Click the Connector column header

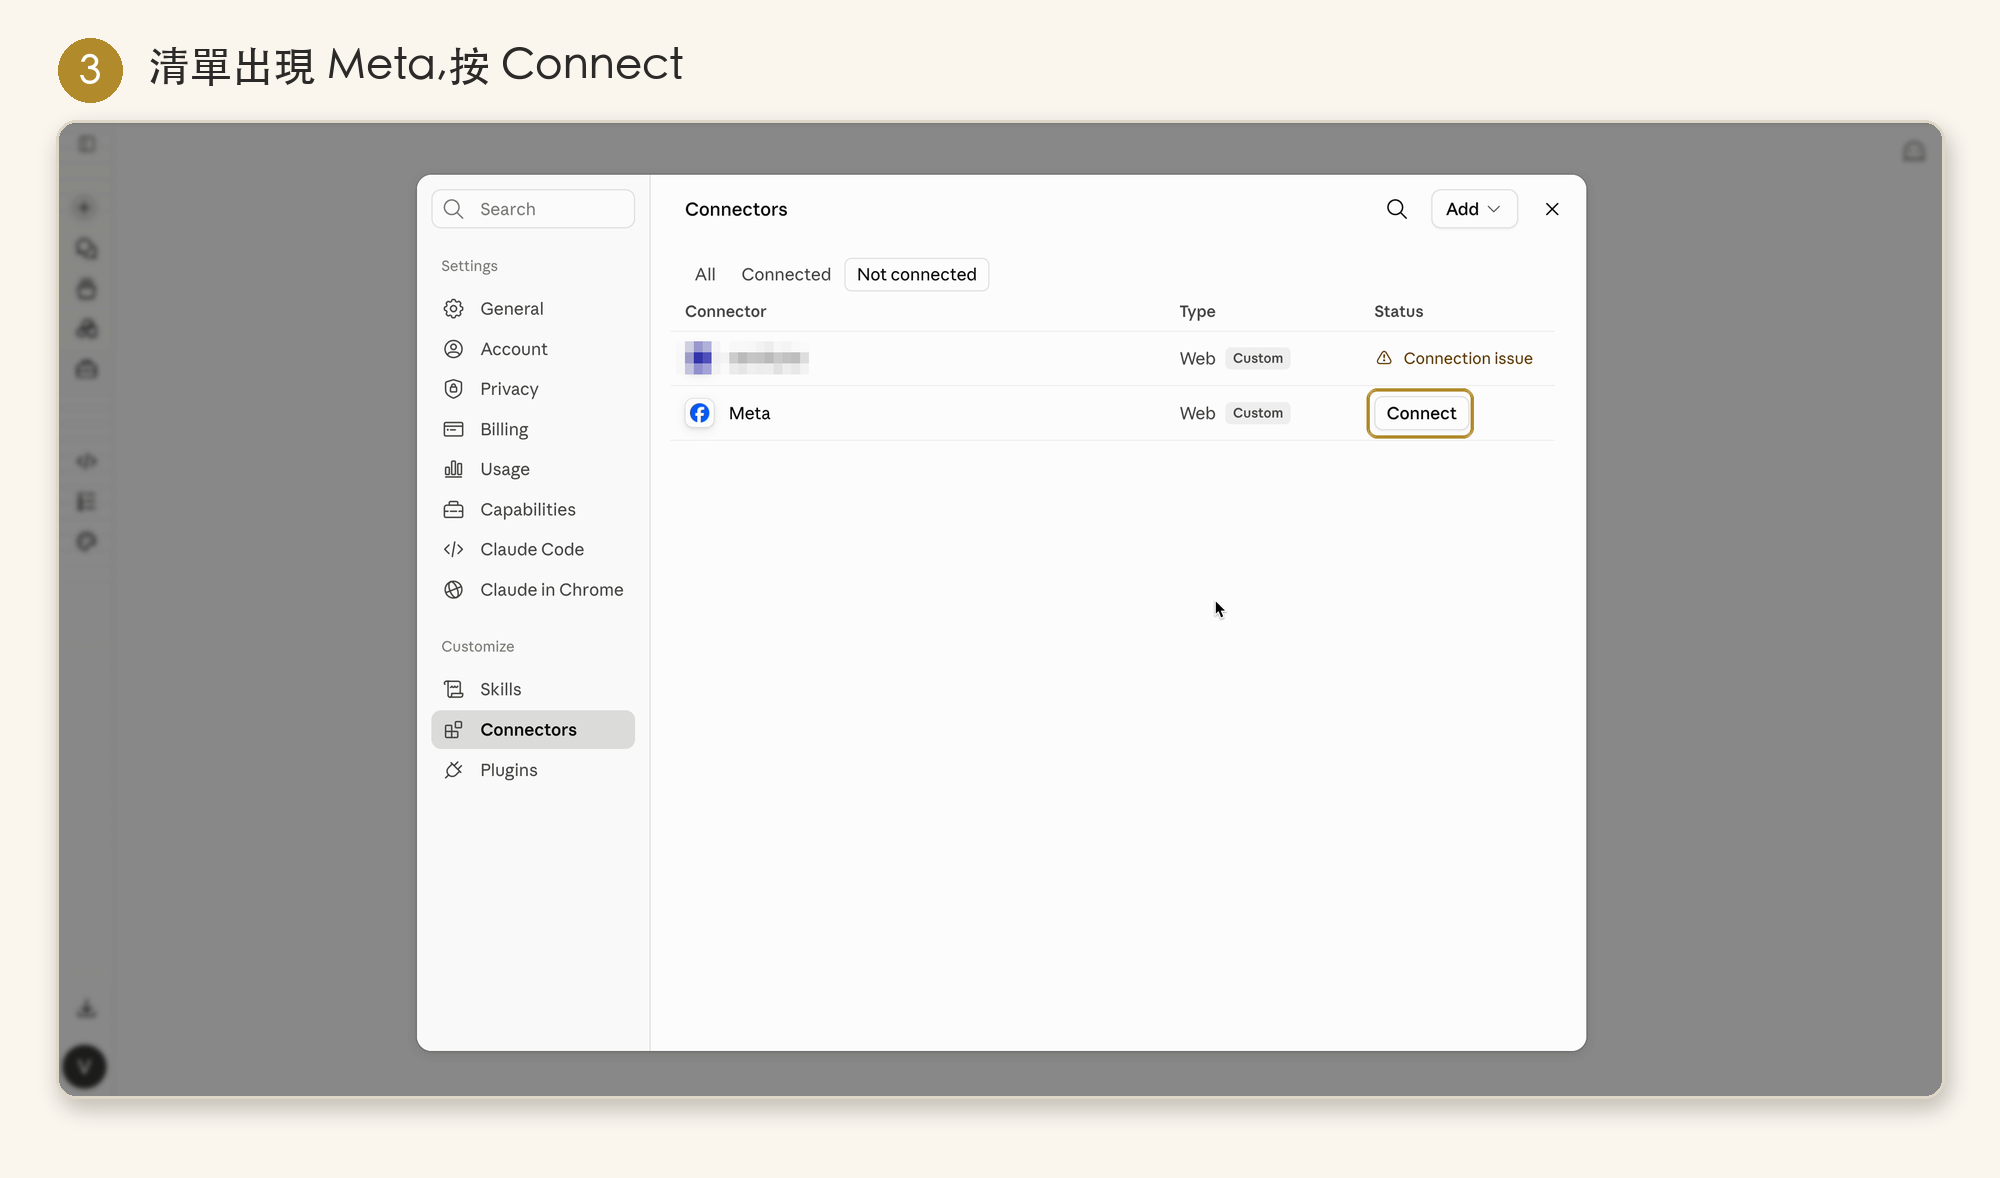point(725,311)
